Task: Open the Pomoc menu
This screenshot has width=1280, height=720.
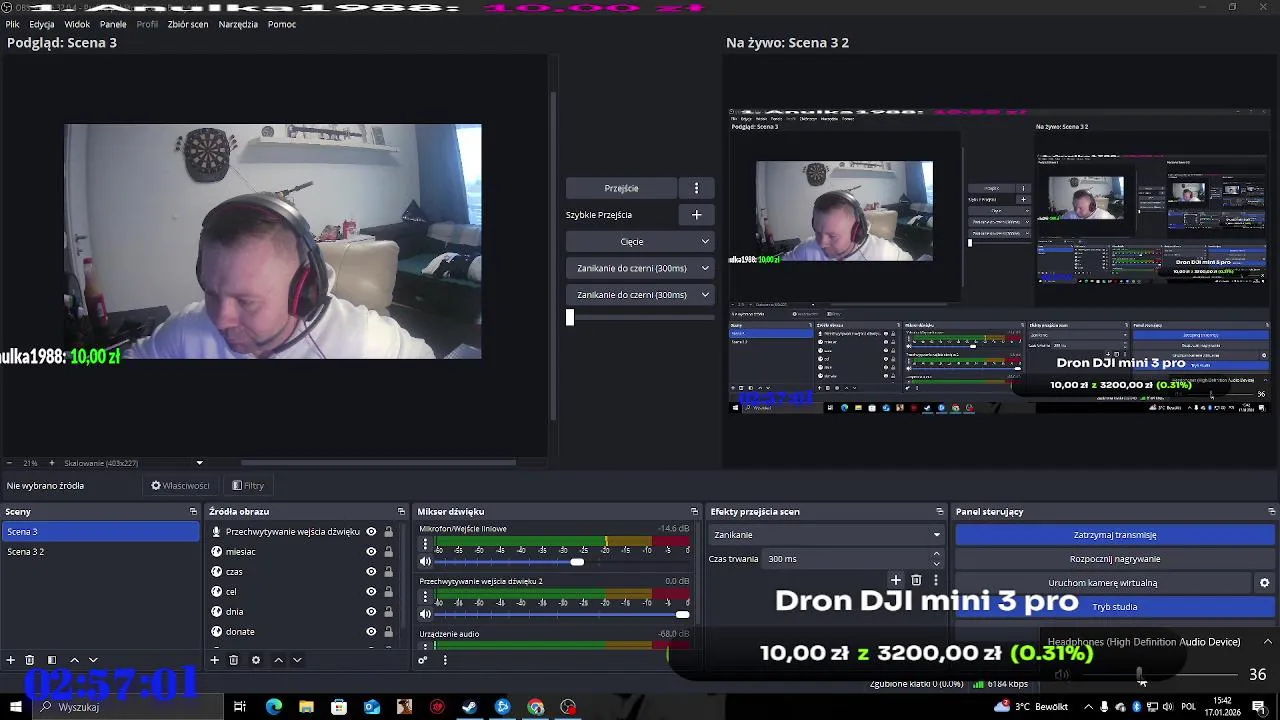Action: (x=282, y=24)
